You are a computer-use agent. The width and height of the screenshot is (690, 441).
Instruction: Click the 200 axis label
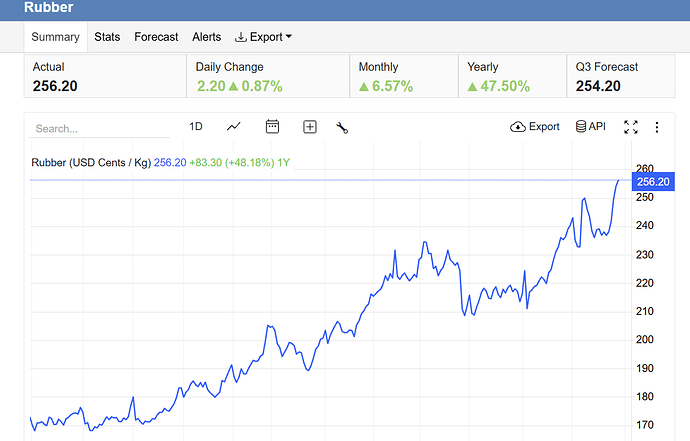[x=645, y=339]
